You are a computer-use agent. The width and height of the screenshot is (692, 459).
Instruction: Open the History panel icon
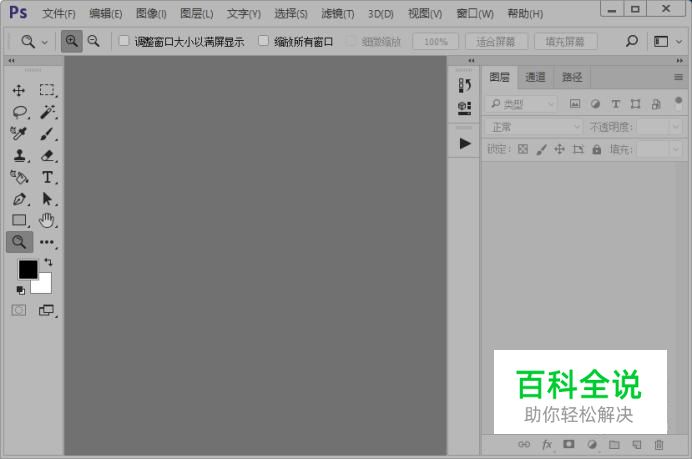coord(464,85)
